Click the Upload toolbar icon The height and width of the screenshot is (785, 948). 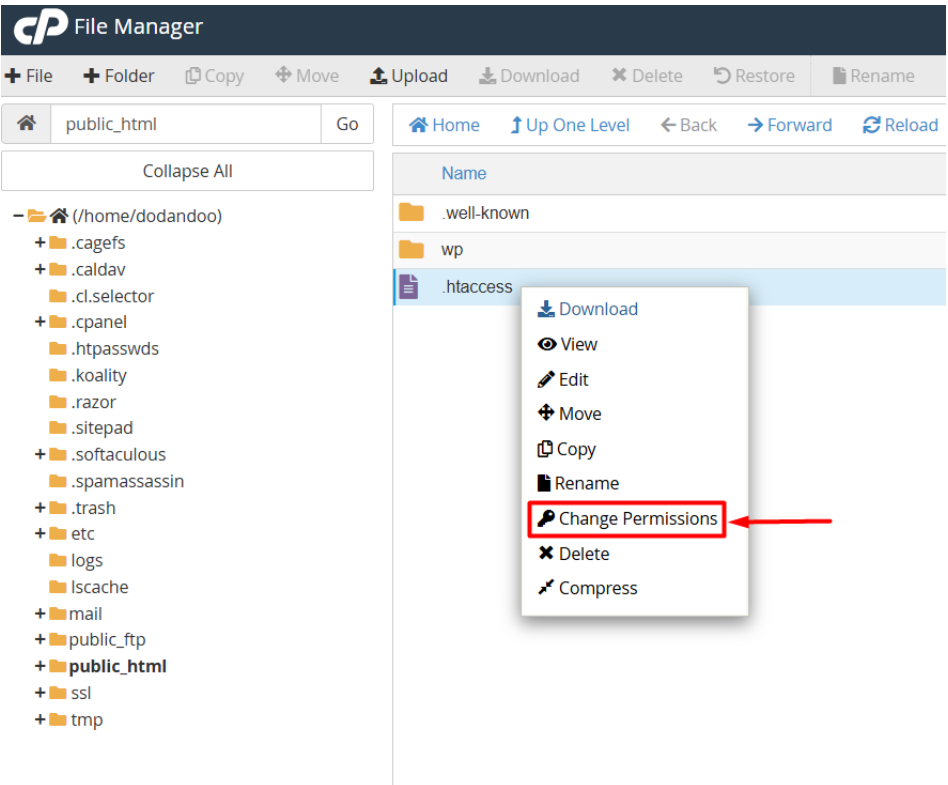pyautogui.click(x=379, y=76)
